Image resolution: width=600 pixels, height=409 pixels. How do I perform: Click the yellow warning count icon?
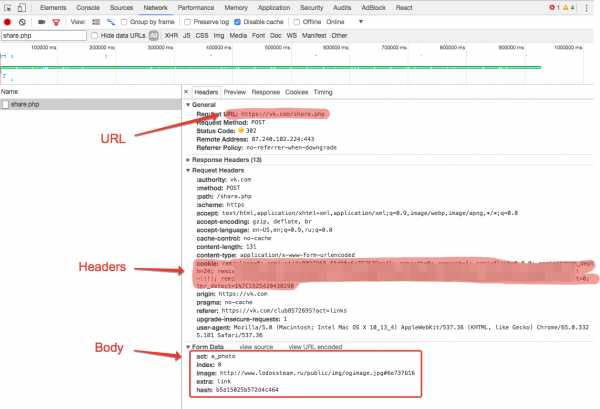(x=566, y=7)
